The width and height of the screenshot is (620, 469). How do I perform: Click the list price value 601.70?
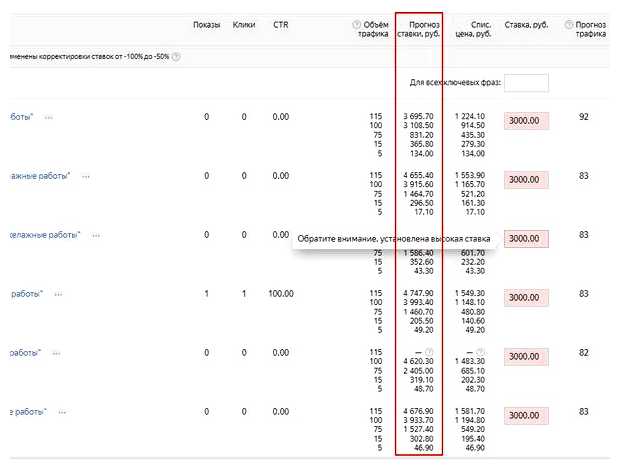(x=473, y=253)
